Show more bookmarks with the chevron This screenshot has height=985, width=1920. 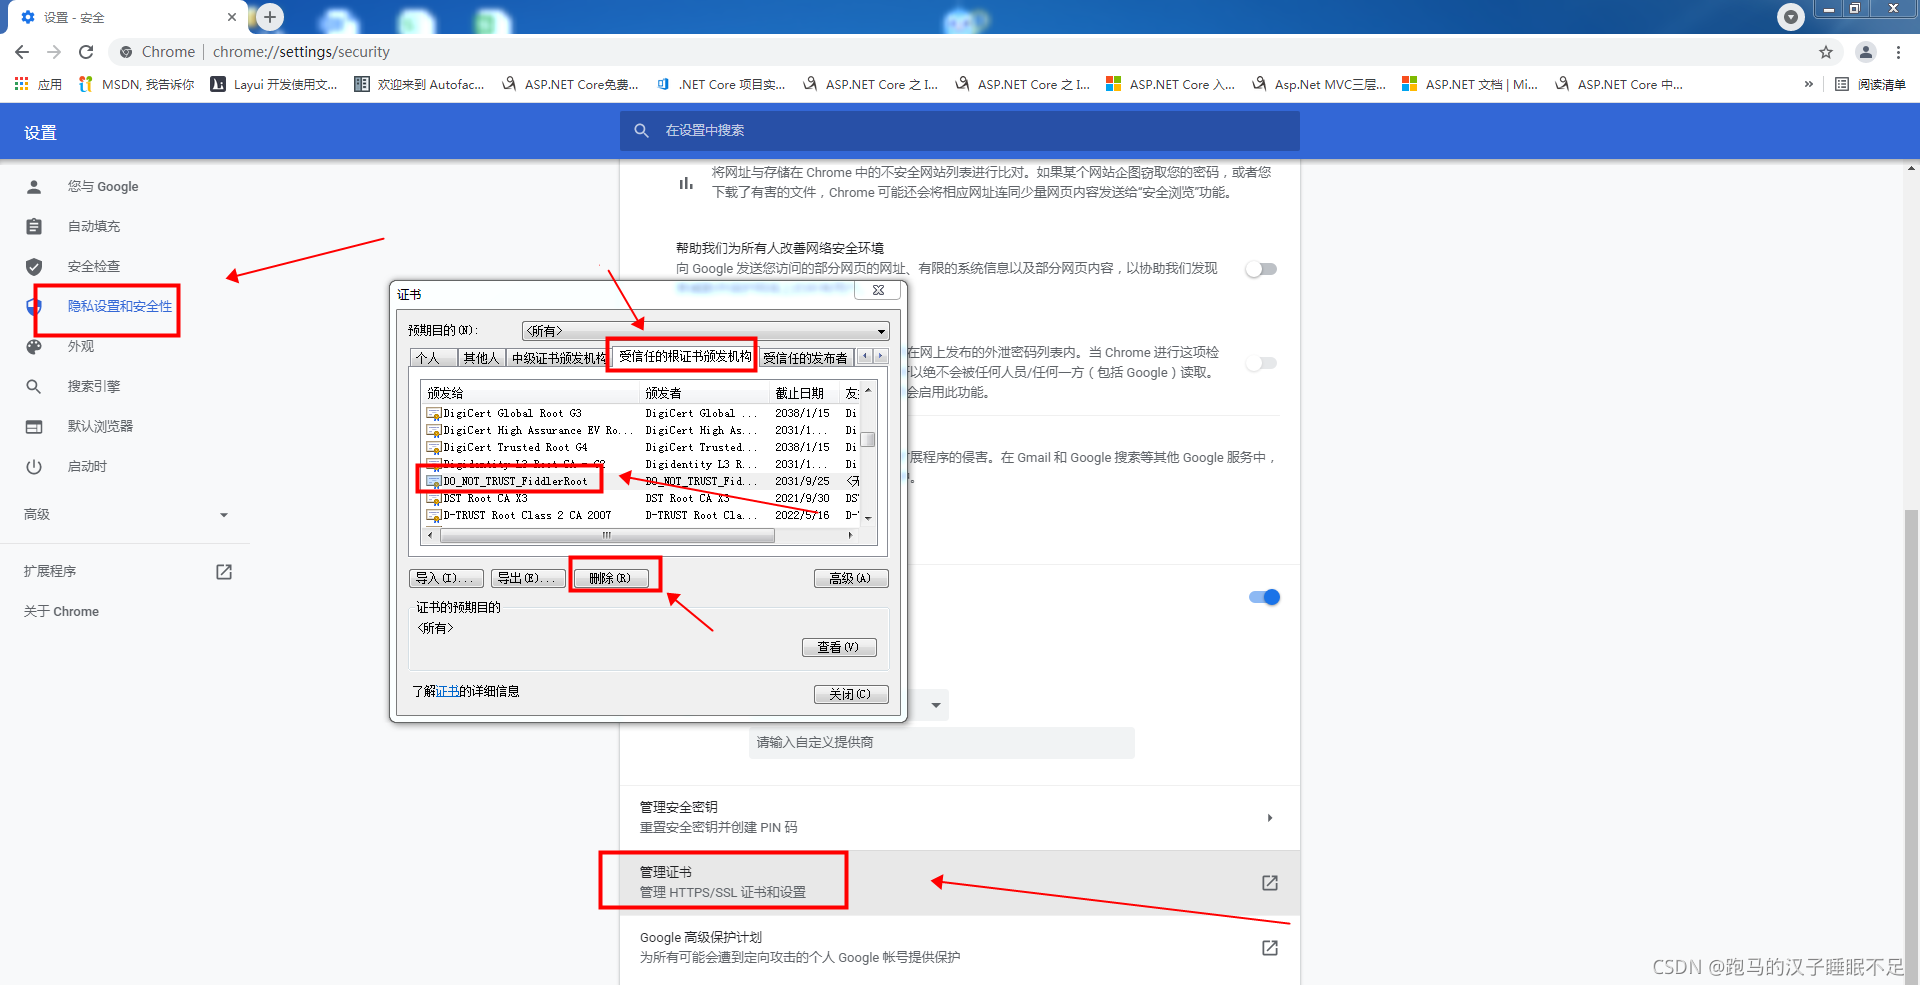pyautogui.click(x=1808, y=84)
